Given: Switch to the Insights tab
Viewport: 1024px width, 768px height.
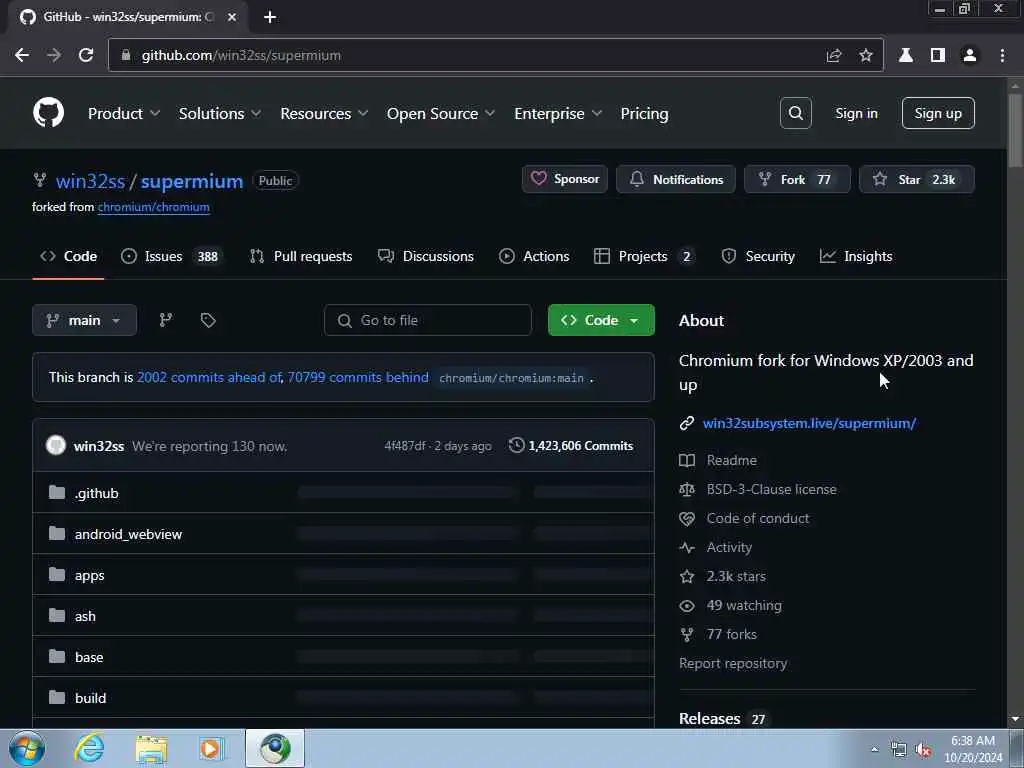Looking at the screenshot, I should 856,256.
